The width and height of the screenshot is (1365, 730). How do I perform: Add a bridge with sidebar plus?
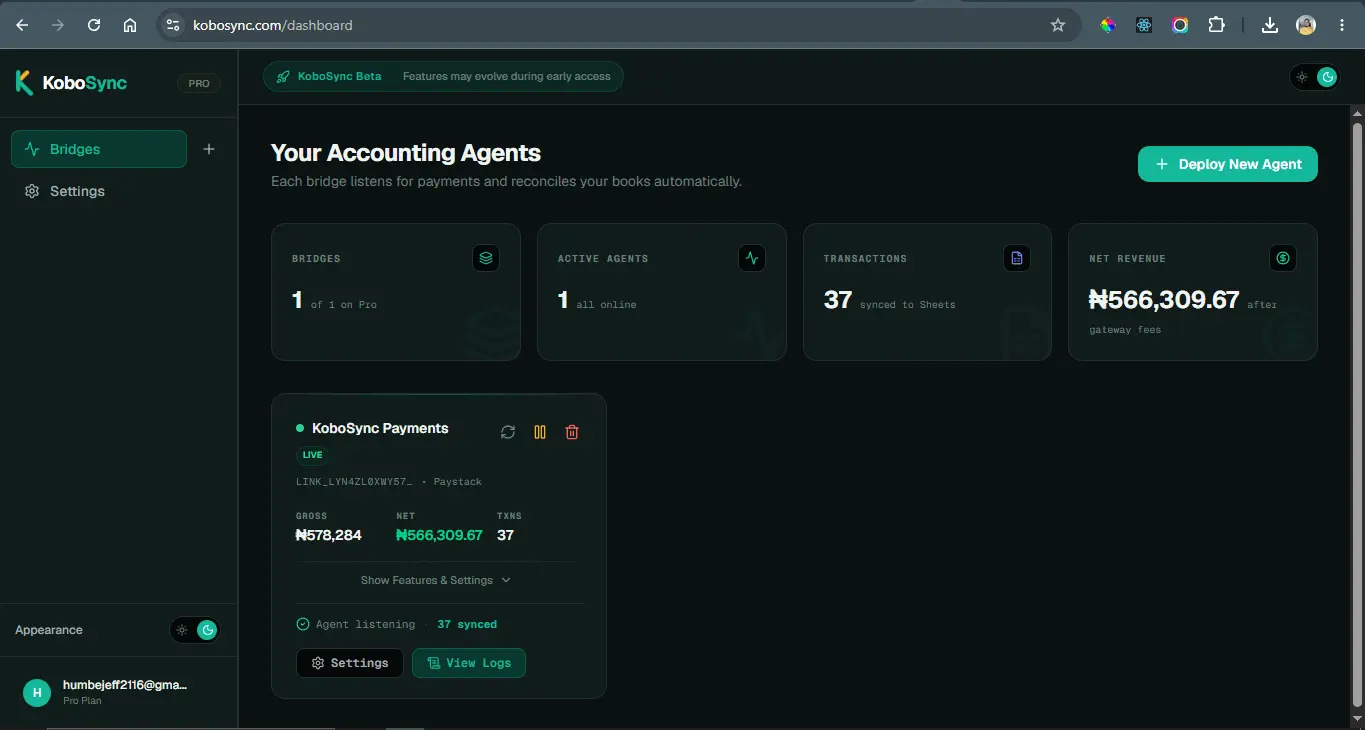(209, 149)
